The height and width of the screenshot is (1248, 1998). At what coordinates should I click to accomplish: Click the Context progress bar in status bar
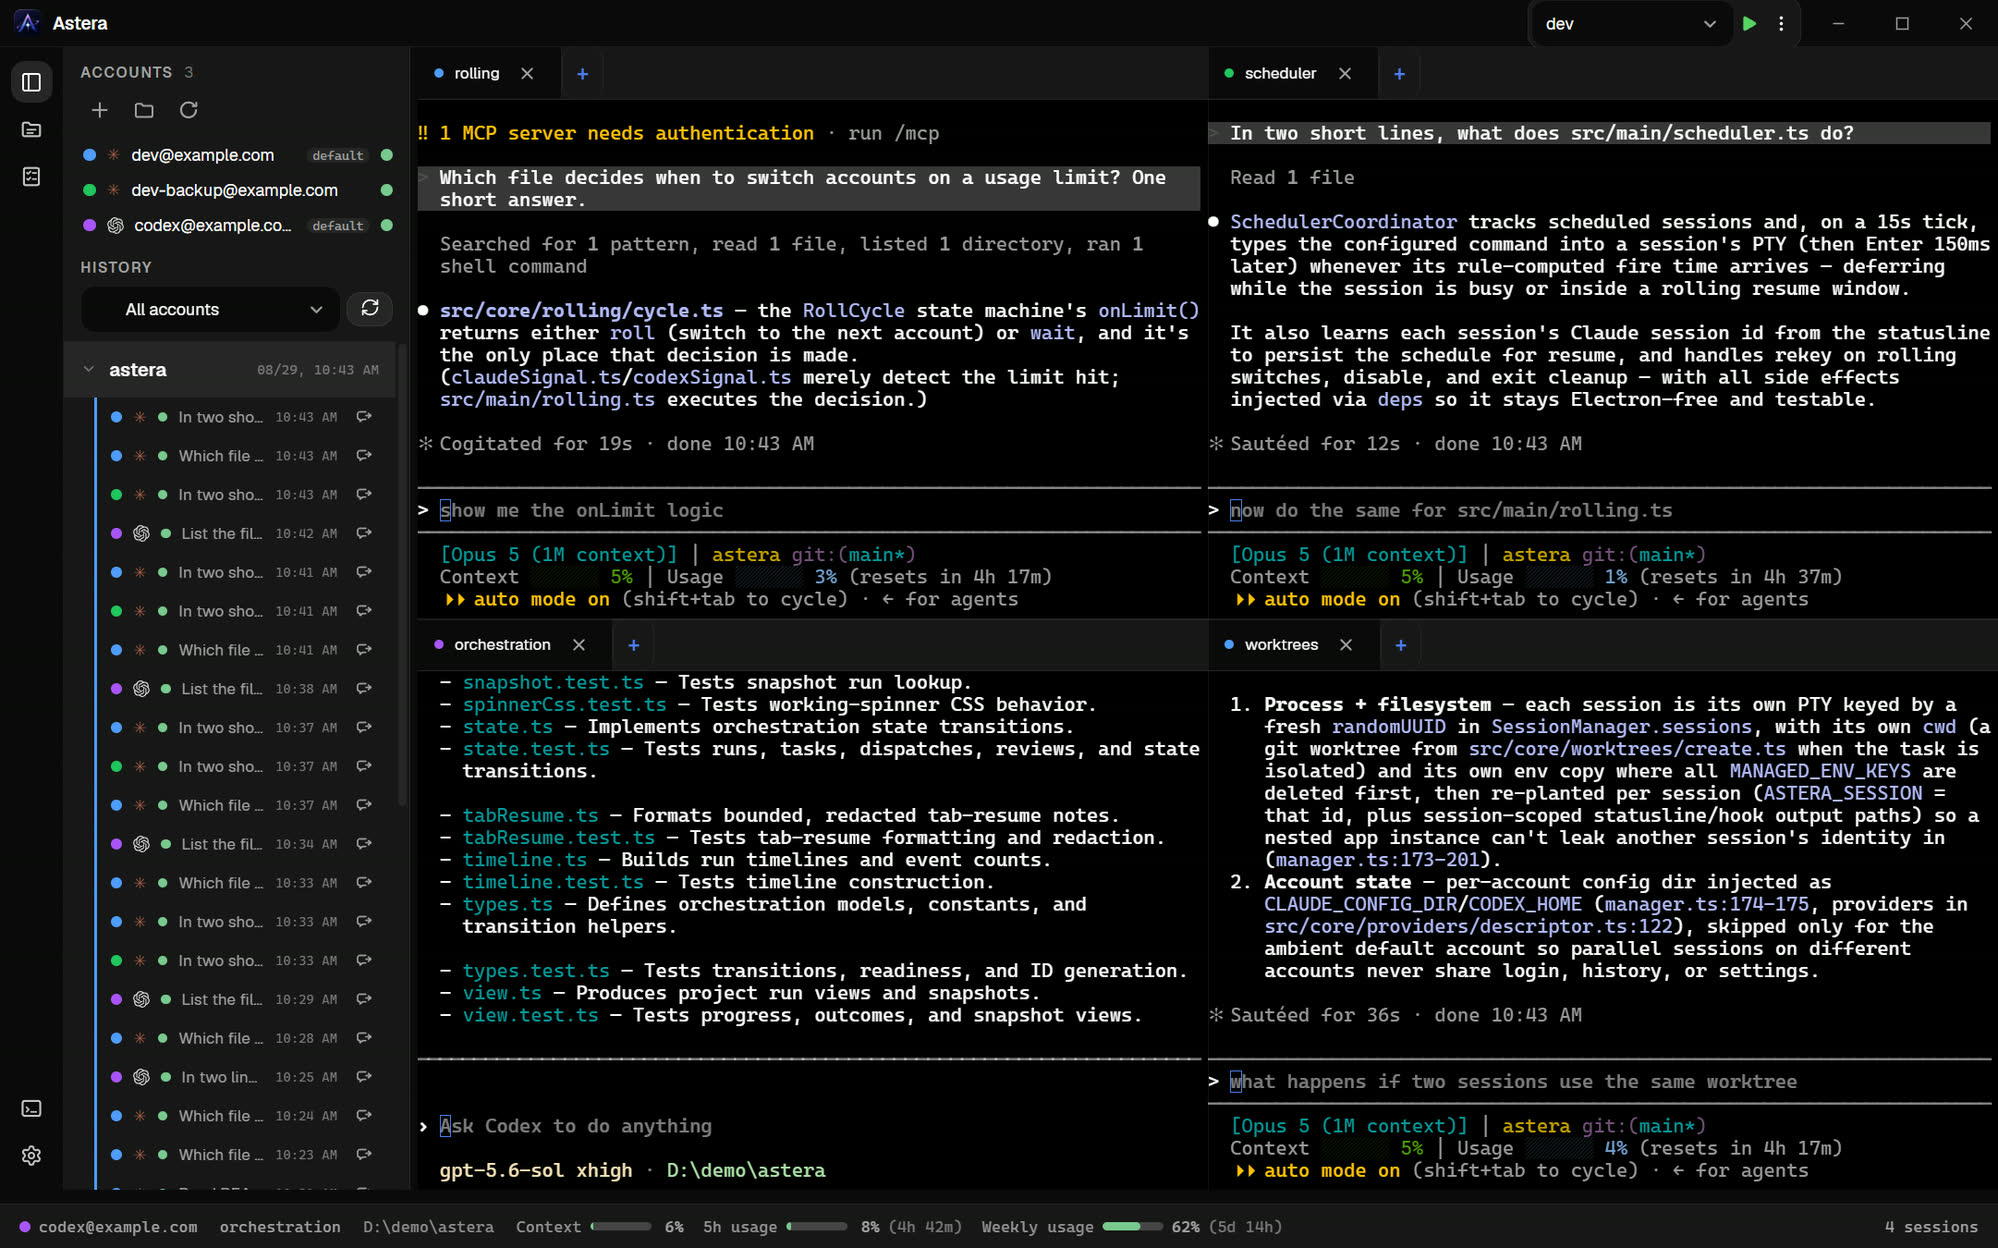[x=621, y=1227]
